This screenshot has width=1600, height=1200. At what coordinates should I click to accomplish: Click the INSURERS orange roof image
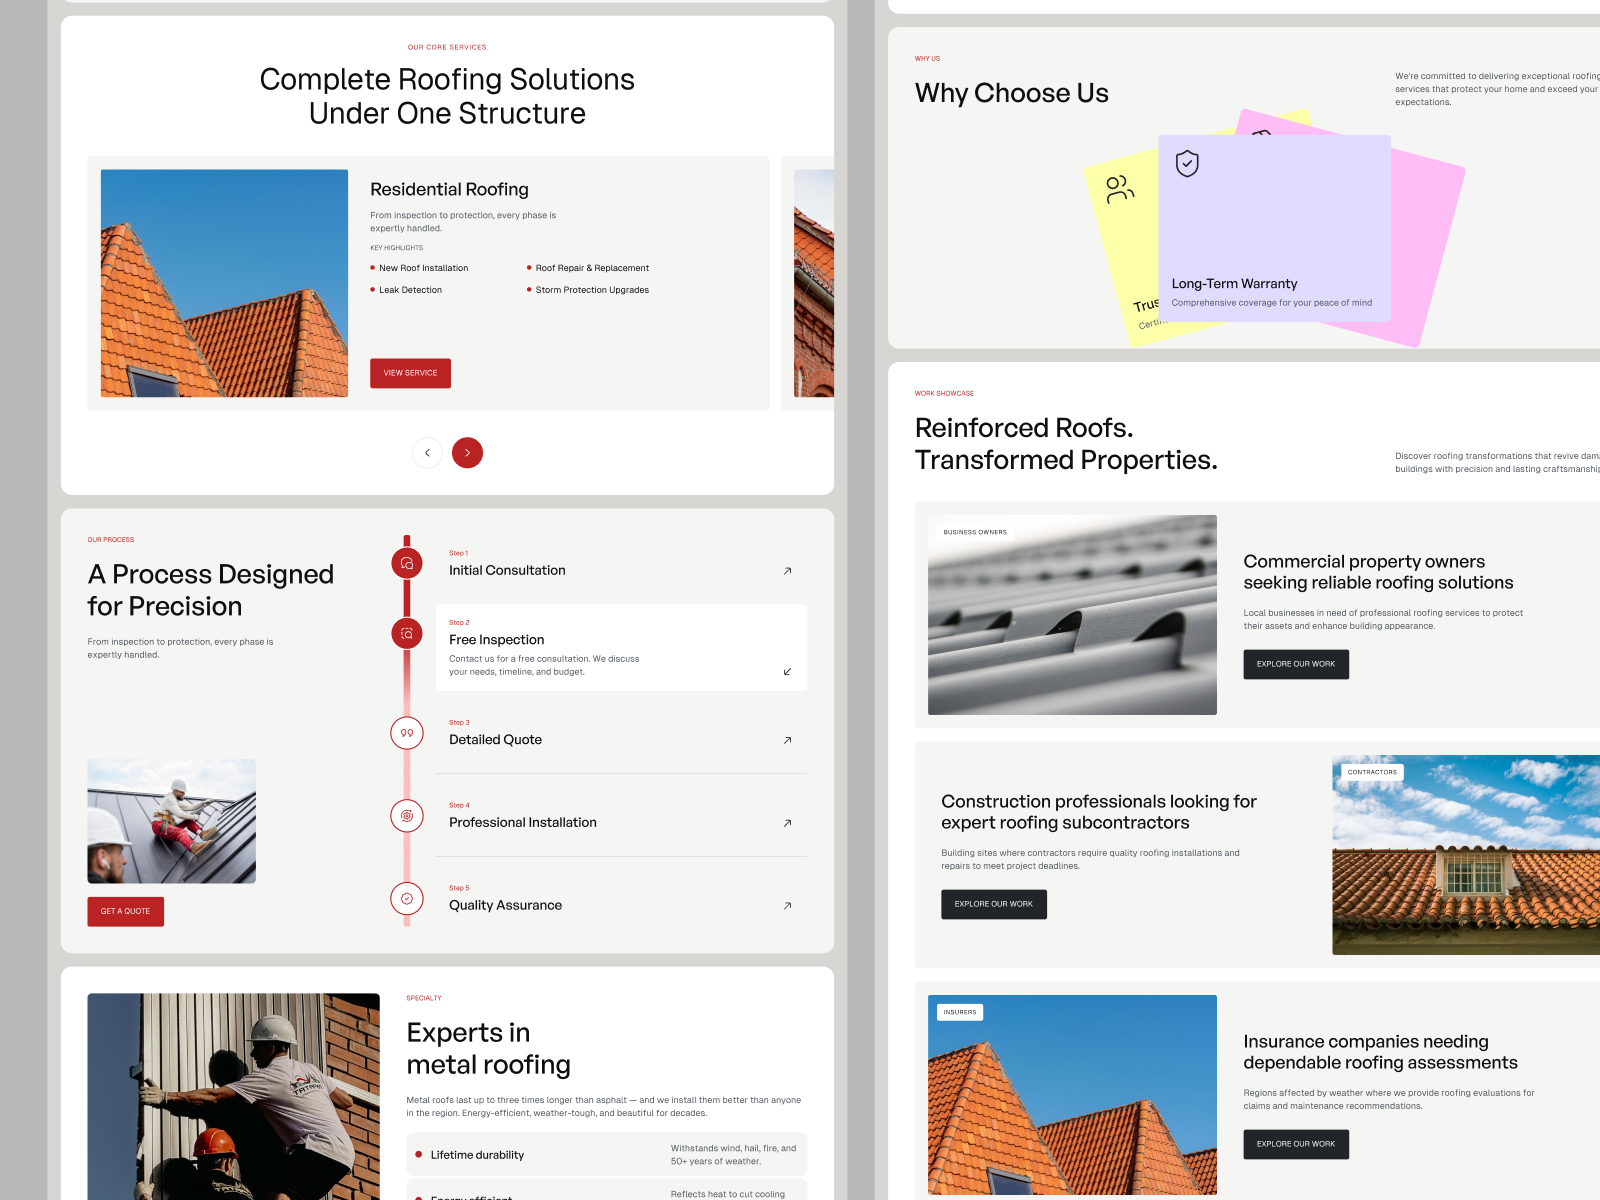[x=1072, y=1095]
